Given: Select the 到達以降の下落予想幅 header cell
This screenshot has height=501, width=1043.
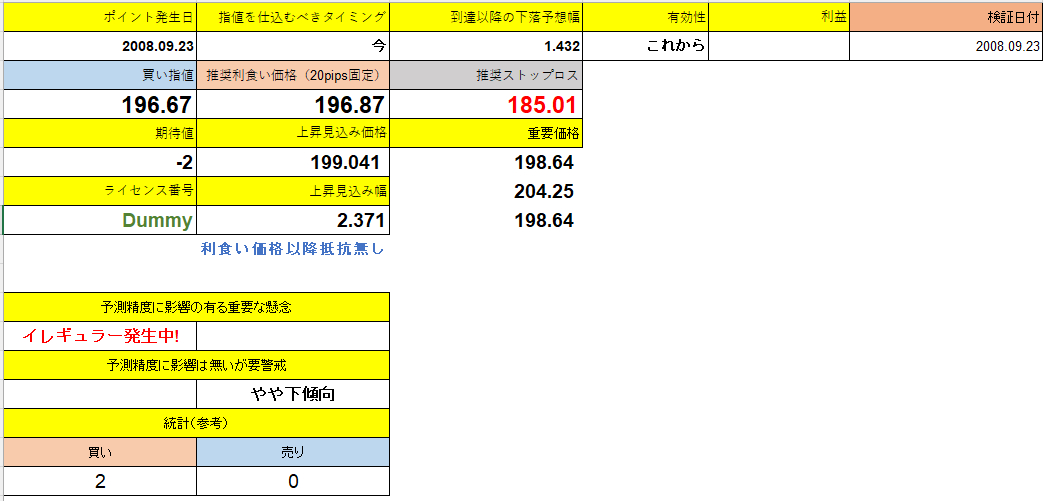Looking at the screenshot, I should coord(486,18).
